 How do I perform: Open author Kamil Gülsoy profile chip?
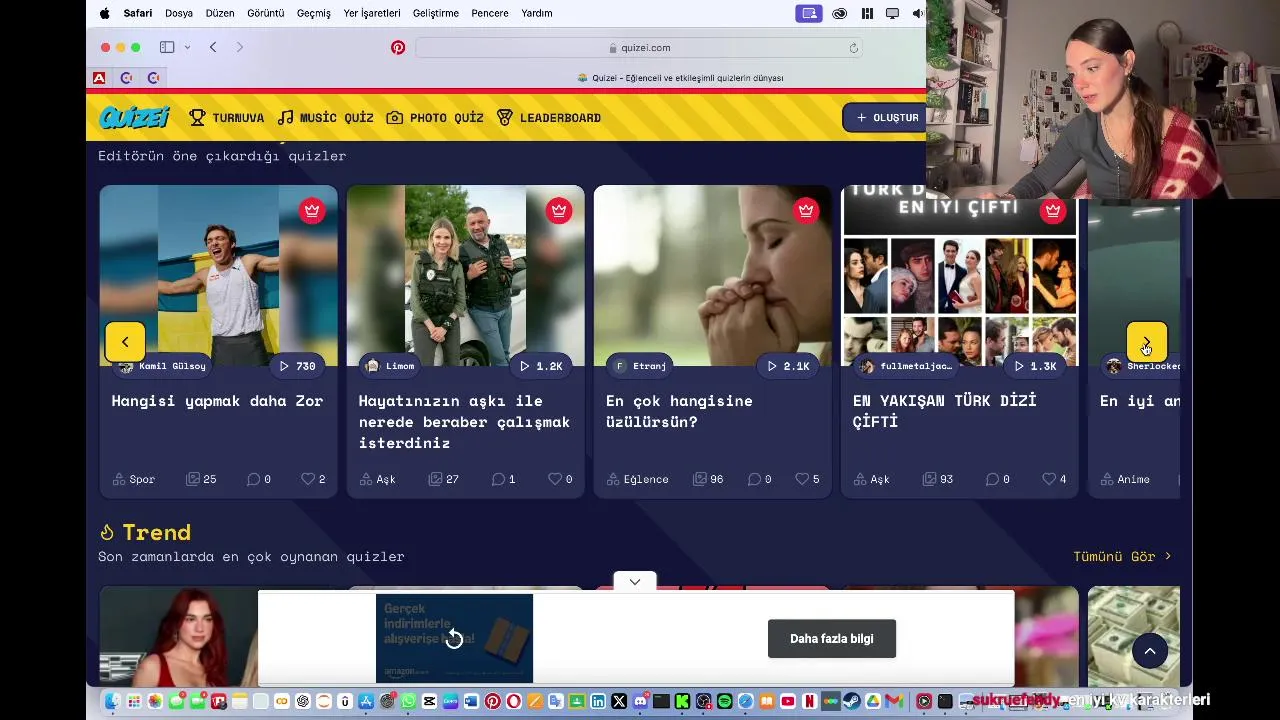pyautogui.click(x=162, y=366)
